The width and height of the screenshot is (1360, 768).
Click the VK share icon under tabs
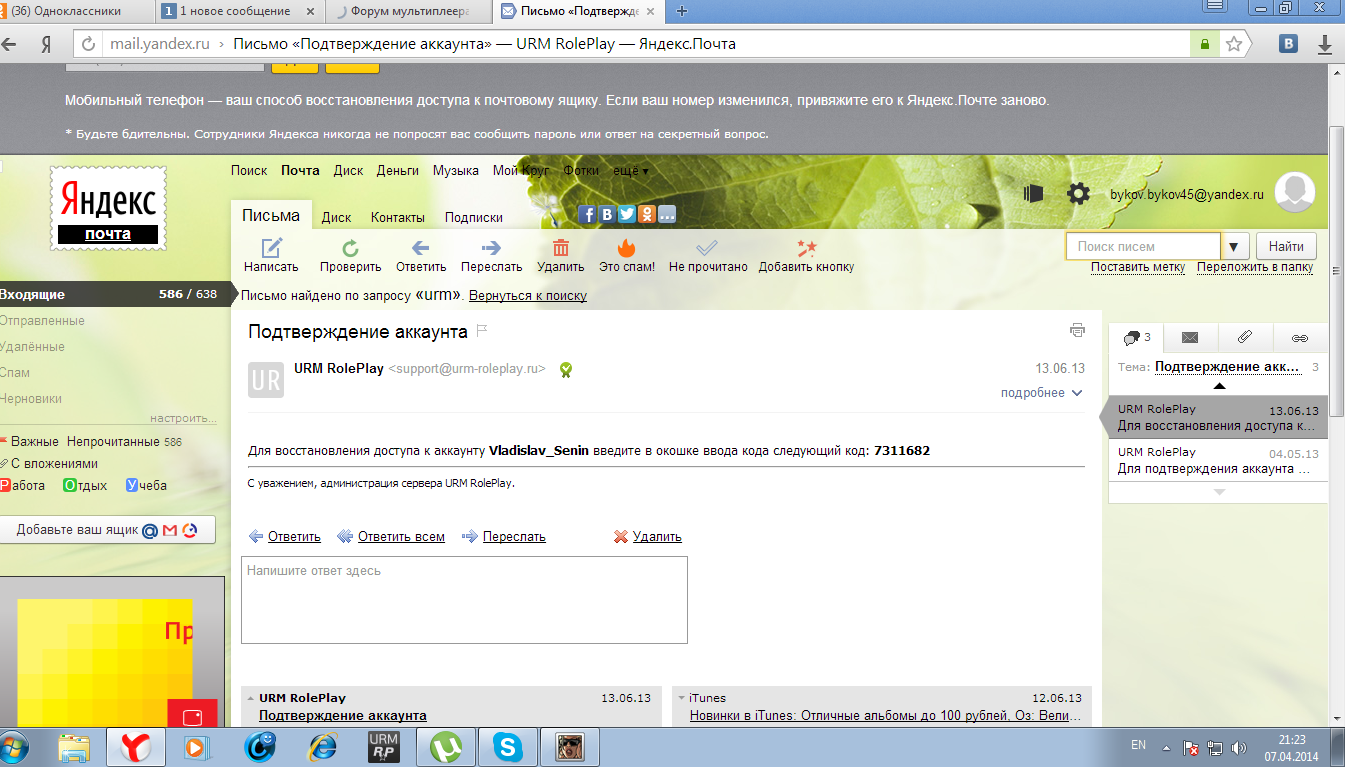click(x=607, y=214)
